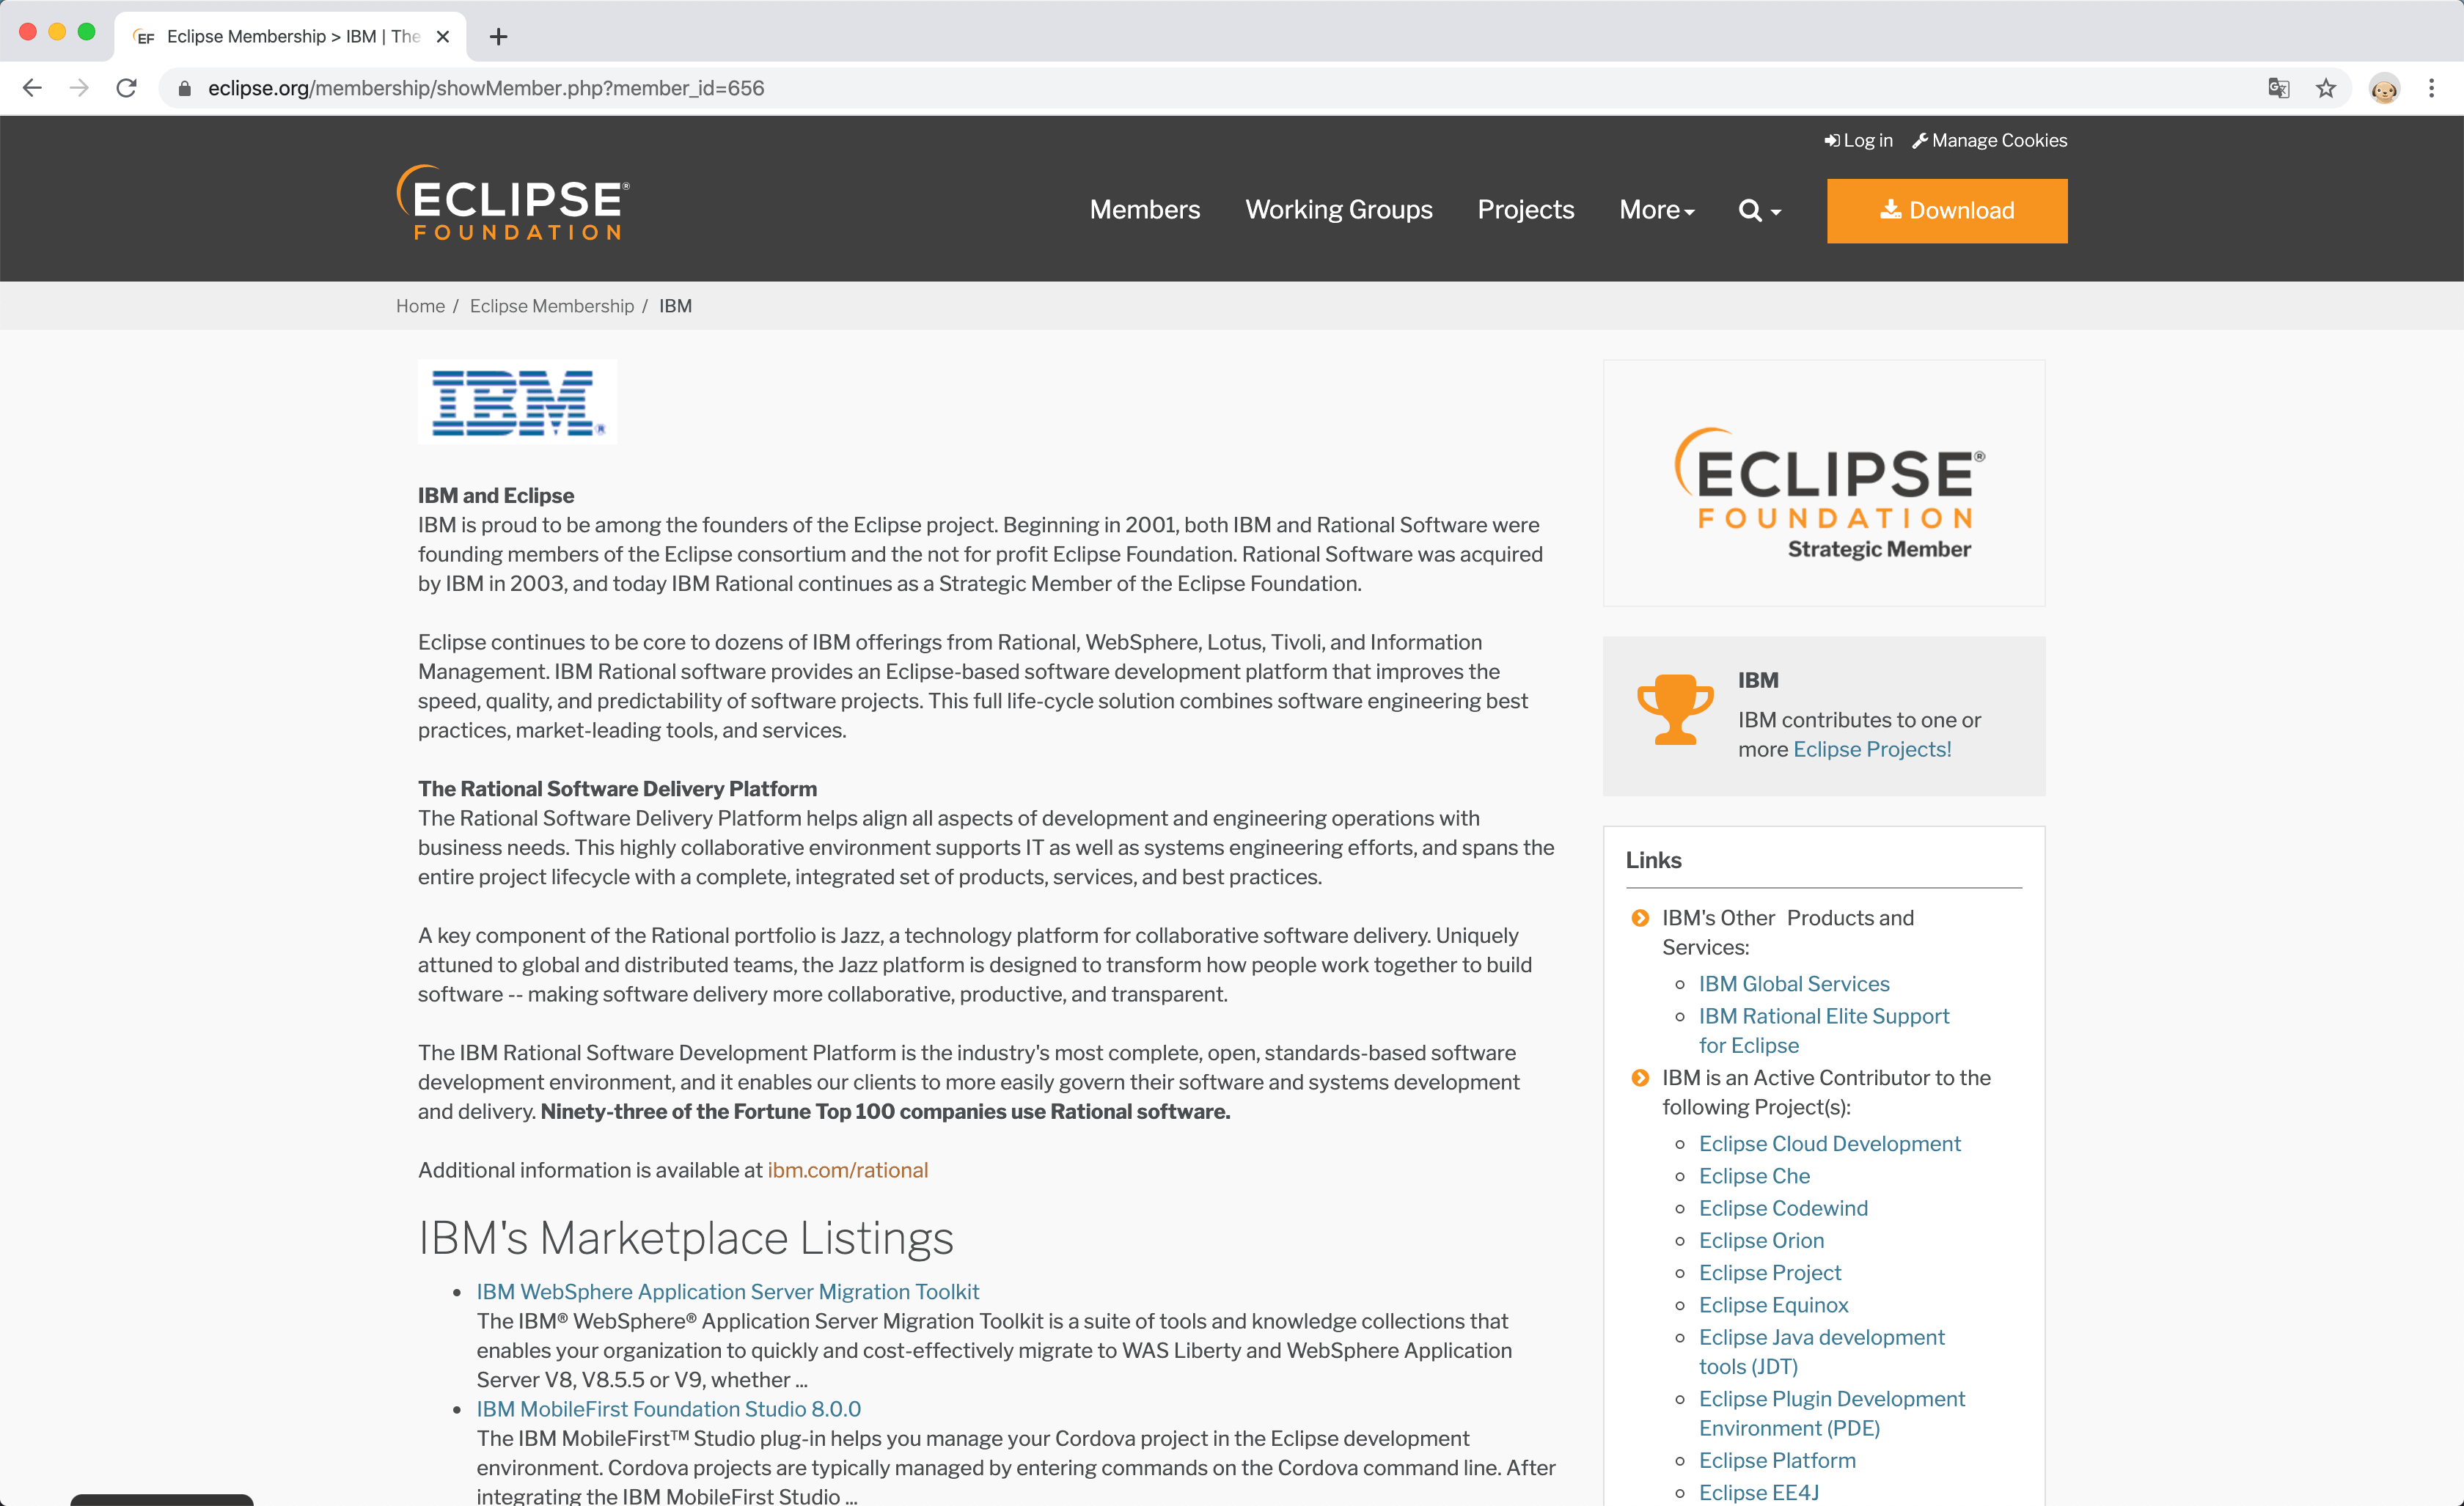Screen dimensions: 2464x1506
Task: Open the Eclipse EE4J link
Action: point(1759,1492)
